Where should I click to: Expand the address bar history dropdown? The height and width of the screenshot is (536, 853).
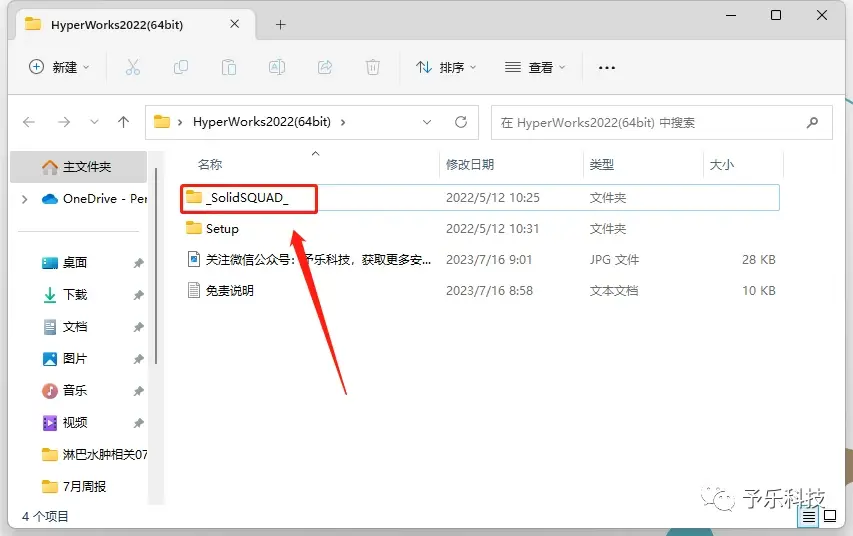pyautogui.click(x=427, y=122)
